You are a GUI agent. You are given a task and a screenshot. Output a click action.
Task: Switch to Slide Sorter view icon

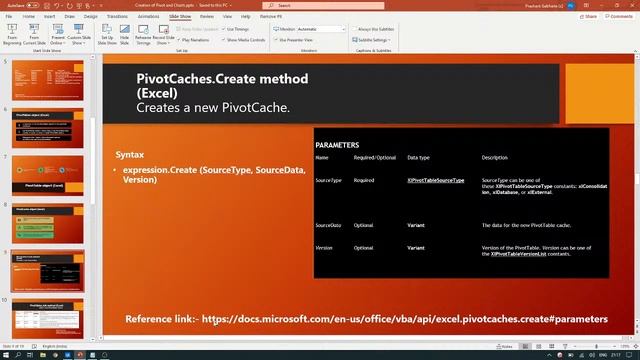pos(539,347)
